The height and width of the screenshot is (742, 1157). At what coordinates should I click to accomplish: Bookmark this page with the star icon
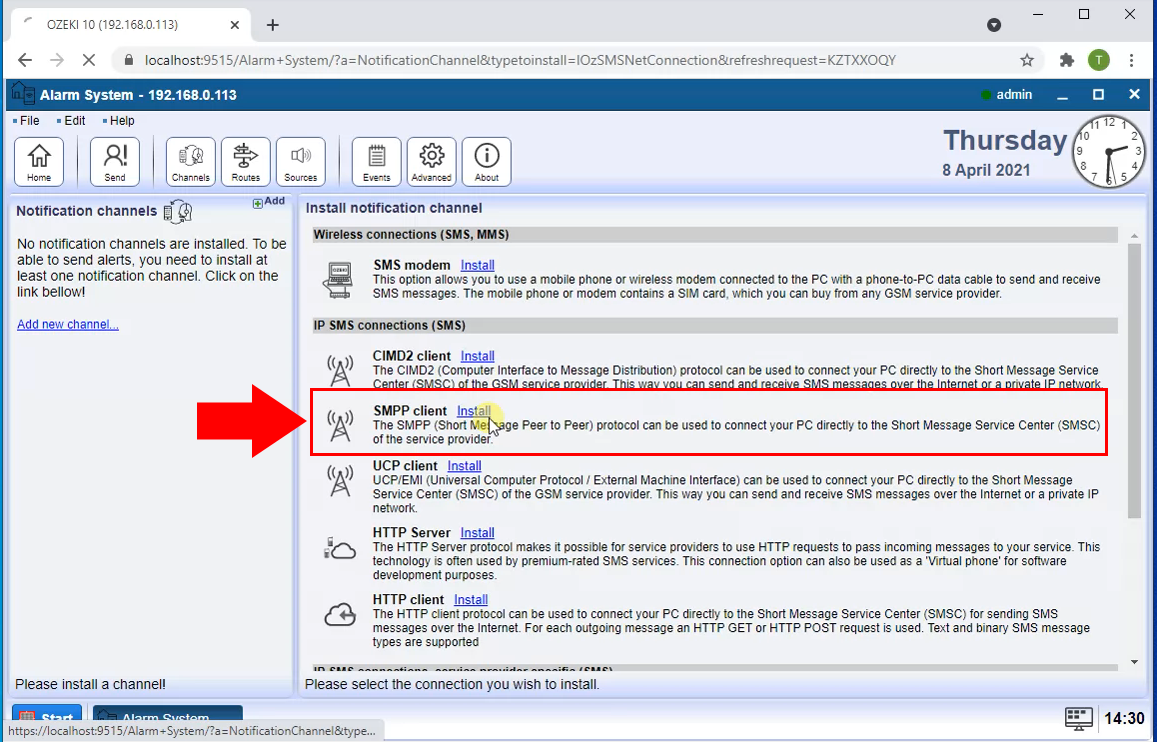coord(1026,60)
